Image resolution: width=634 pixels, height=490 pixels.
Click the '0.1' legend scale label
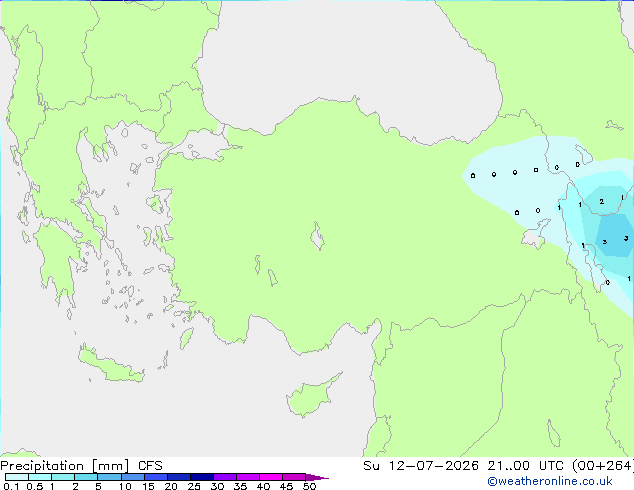click(11, 486)
